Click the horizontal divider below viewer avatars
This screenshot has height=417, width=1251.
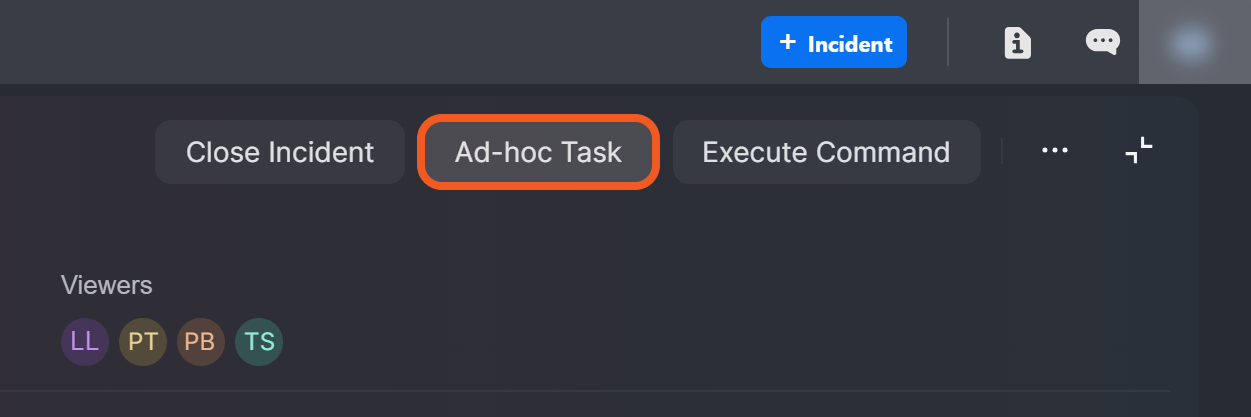[x=600, y=390]
